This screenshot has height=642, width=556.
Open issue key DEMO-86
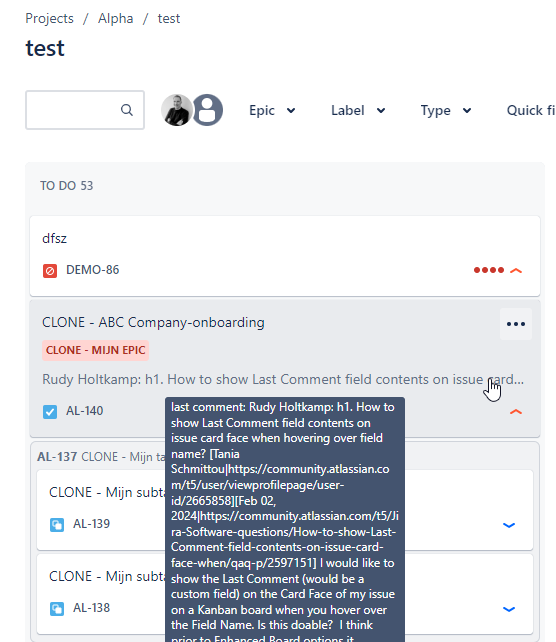[93, 270]
